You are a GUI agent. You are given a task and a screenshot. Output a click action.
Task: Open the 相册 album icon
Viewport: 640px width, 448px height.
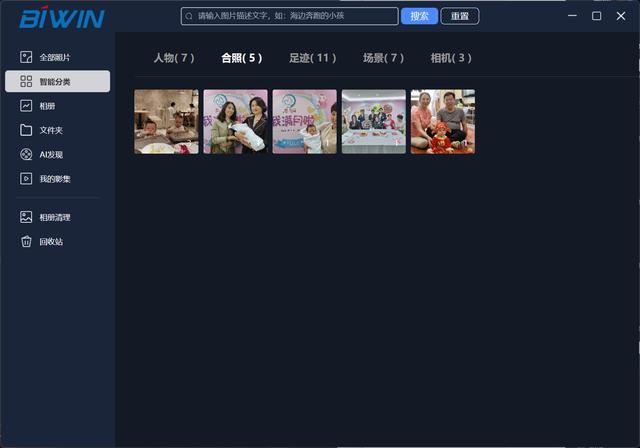point(26,106)
